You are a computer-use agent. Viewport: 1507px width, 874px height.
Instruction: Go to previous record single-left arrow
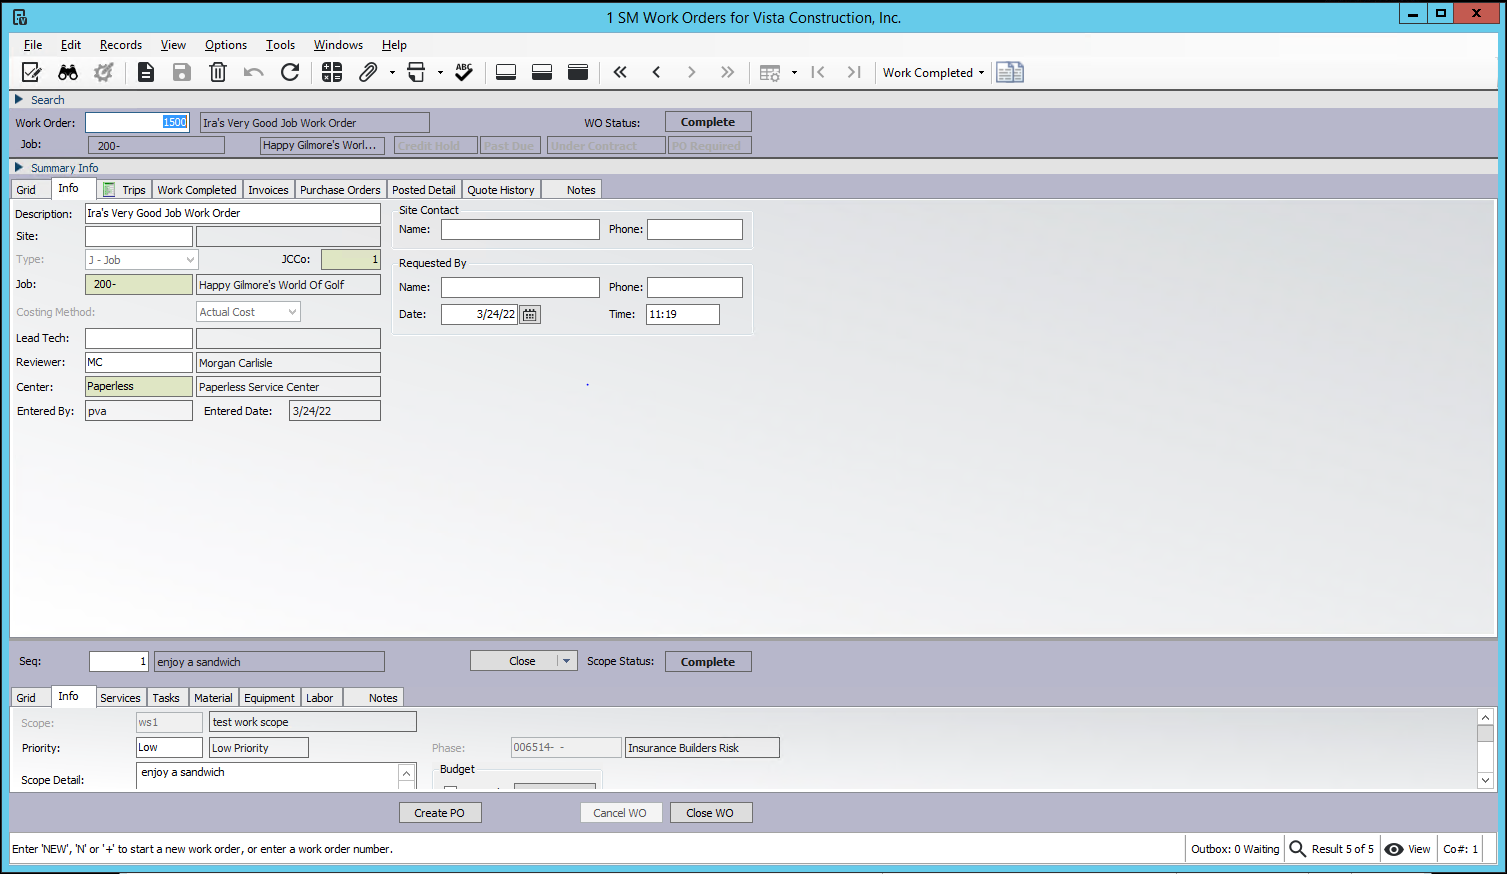click(x=656, y=72)
